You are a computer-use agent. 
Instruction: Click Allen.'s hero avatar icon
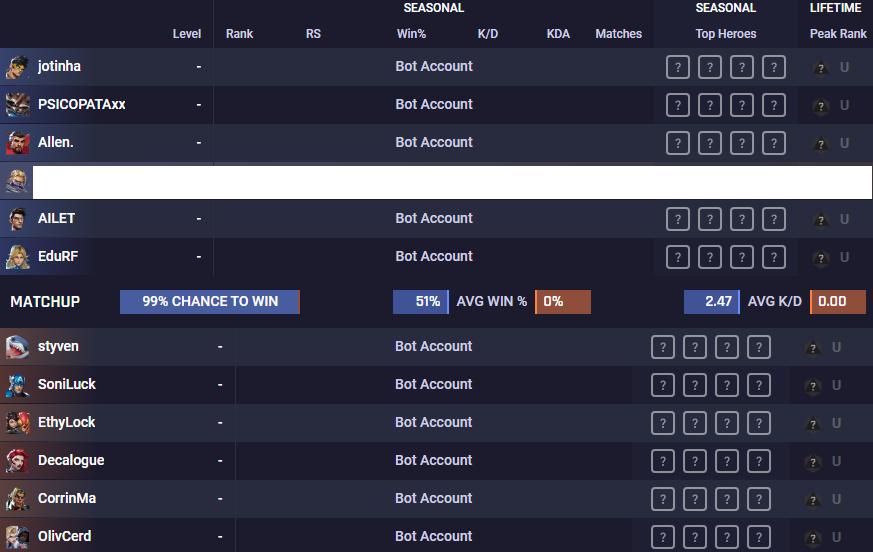coord(17,143)
